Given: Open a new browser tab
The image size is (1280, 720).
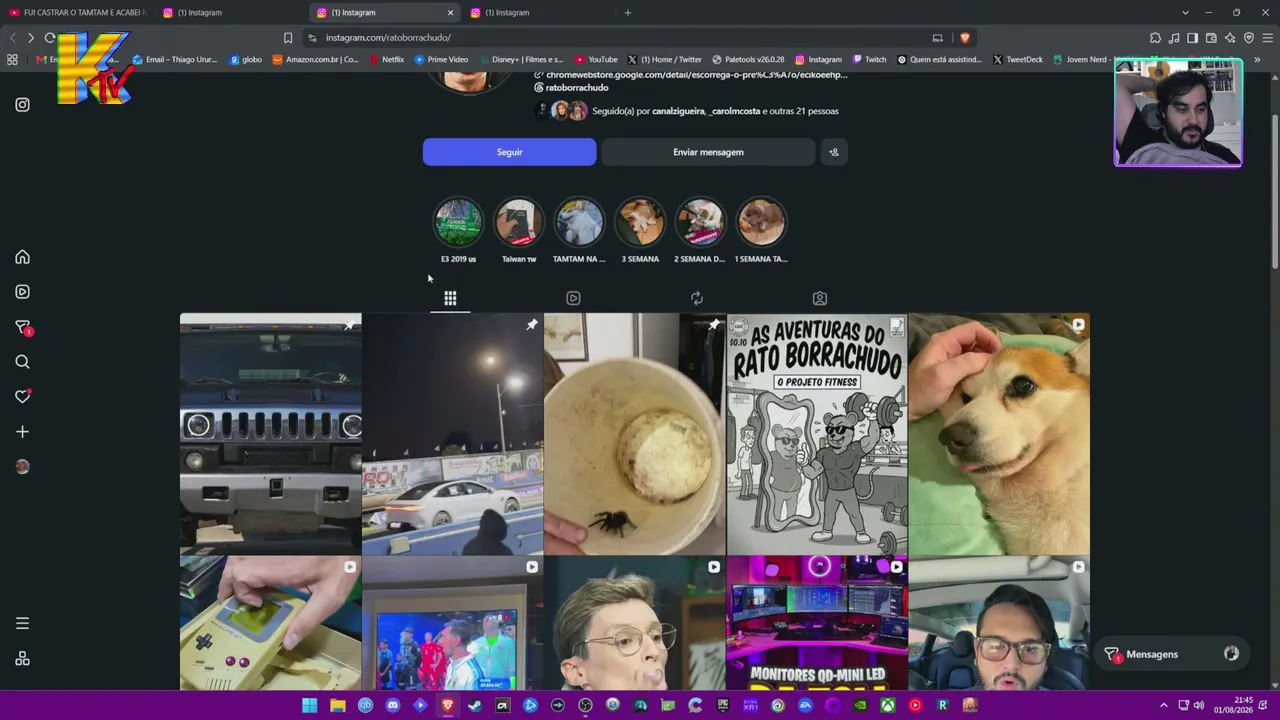Looking at the screenshot, I should click(628, 13).
